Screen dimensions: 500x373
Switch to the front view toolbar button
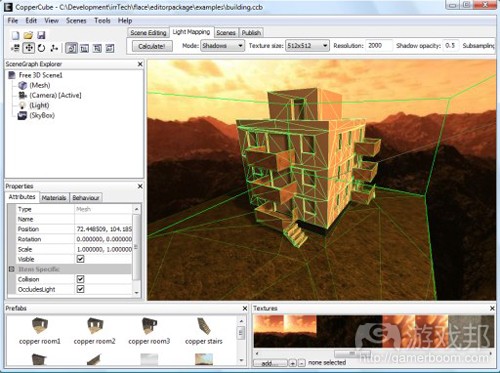97,48
